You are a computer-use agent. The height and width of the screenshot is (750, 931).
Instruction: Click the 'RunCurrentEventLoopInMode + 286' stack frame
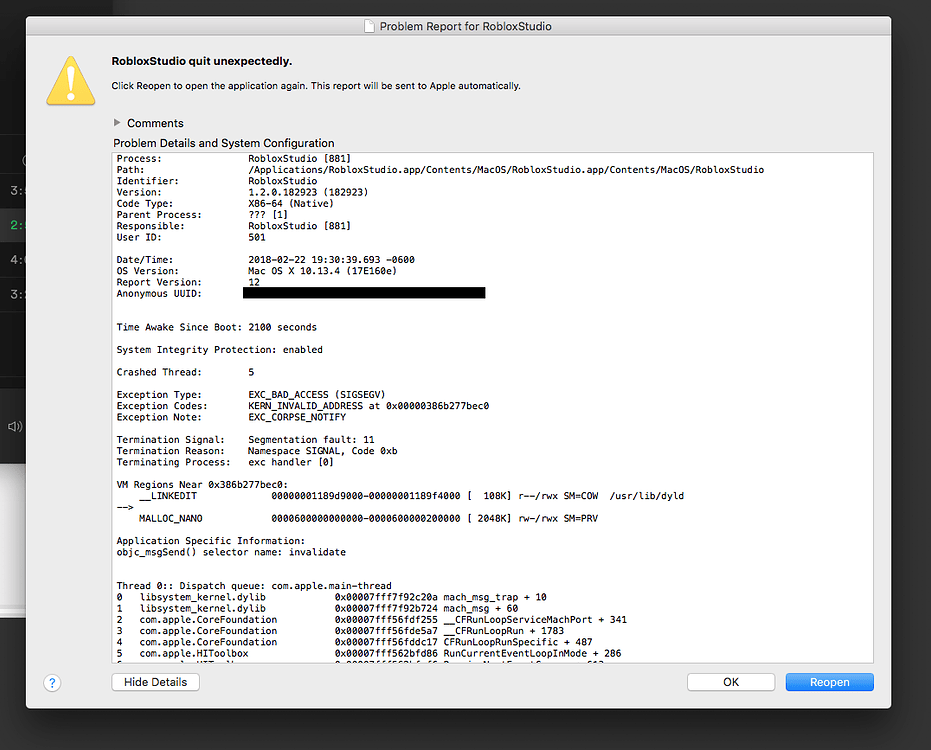532,654
